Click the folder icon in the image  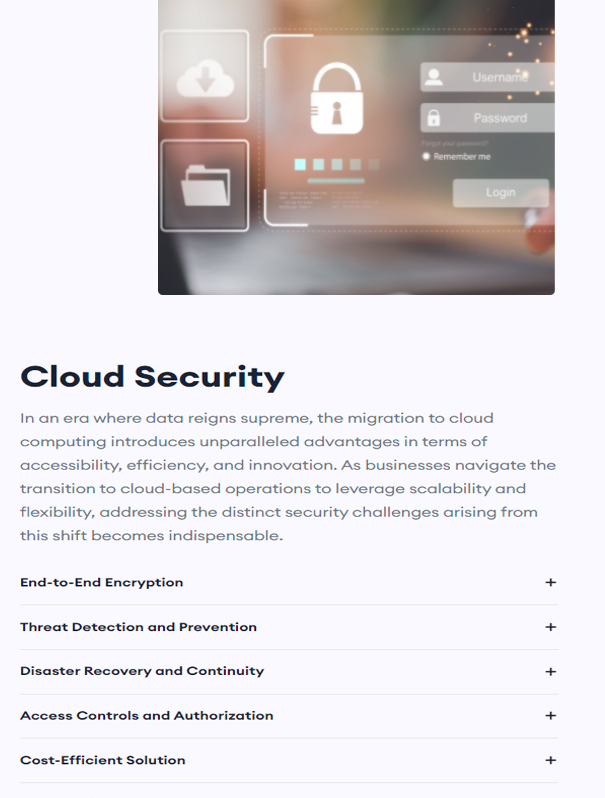(x=205, y=185)
